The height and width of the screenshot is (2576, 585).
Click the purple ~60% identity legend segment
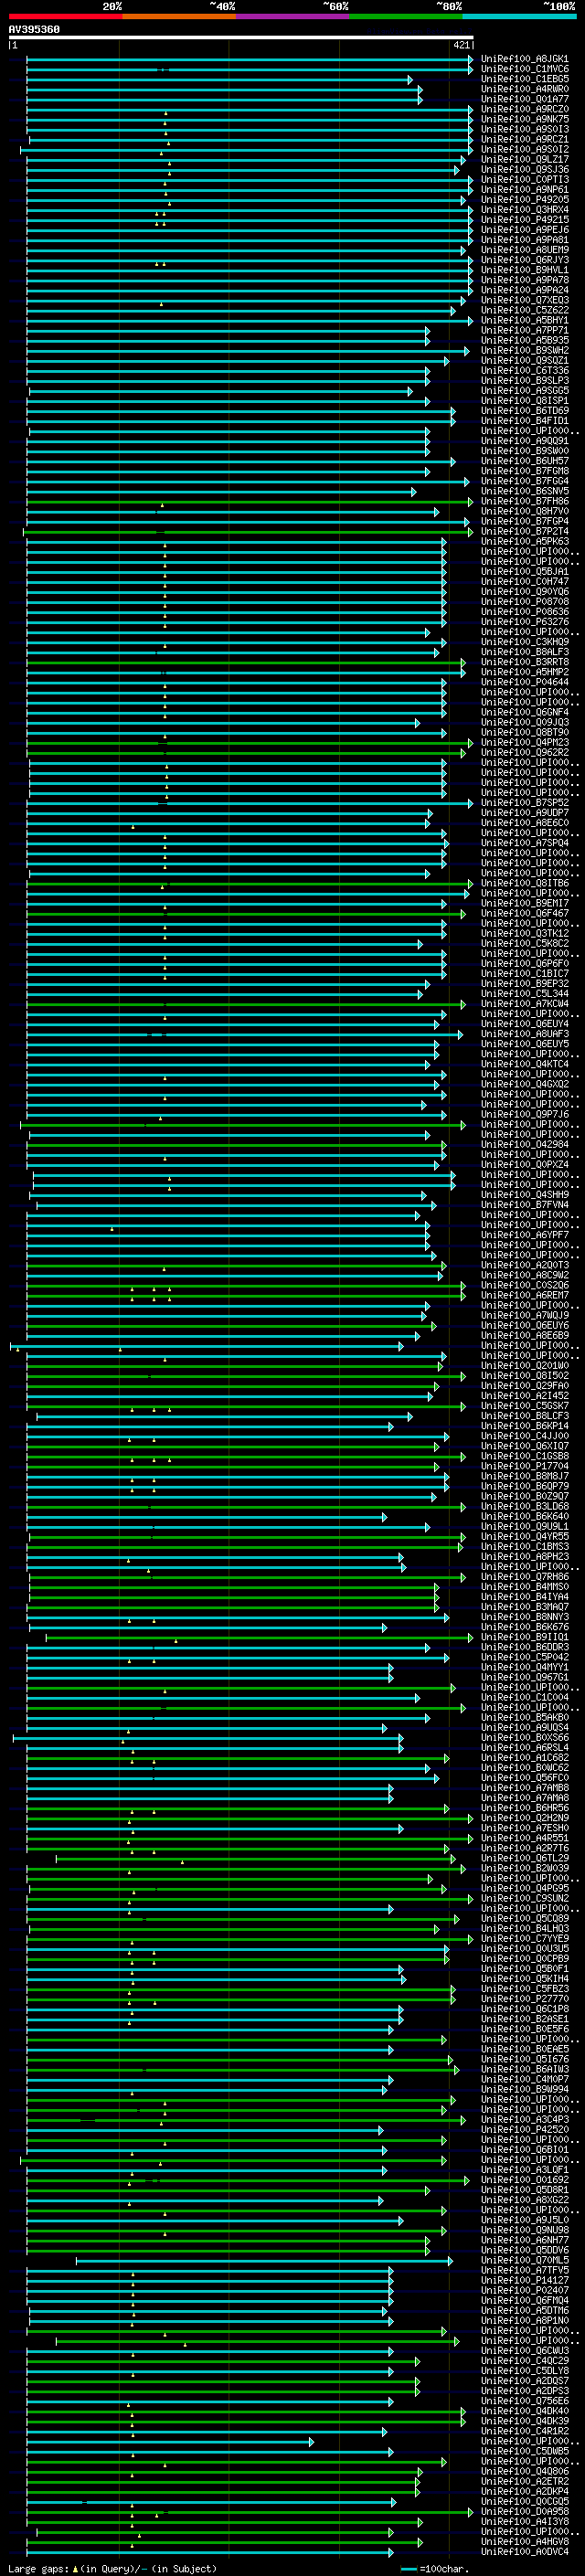click(293, 16)
